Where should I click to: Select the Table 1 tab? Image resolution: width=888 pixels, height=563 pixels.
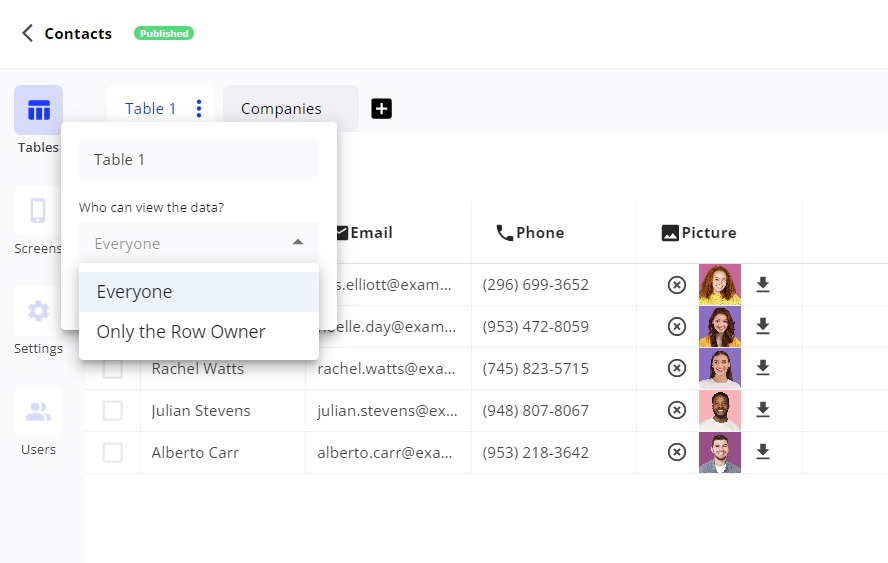[150, 109]
